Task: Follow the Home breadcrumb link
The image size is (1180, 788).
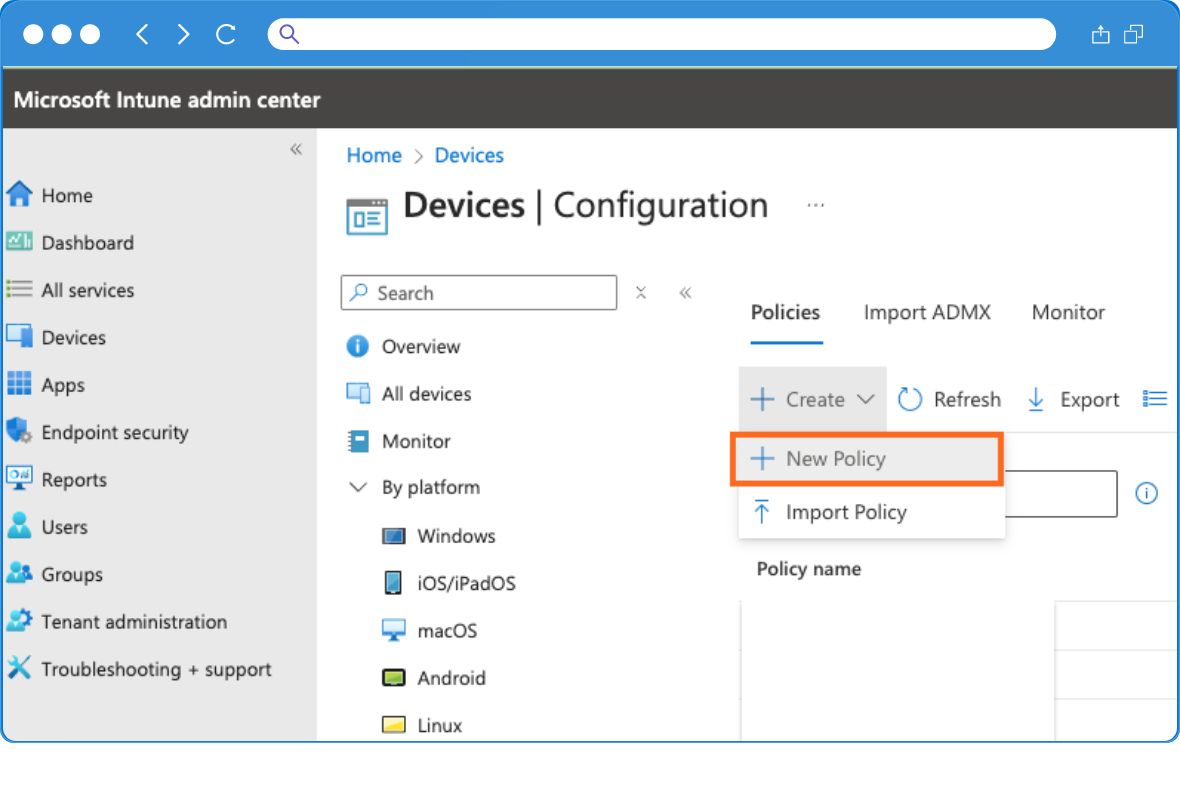Action: [374, 155]
